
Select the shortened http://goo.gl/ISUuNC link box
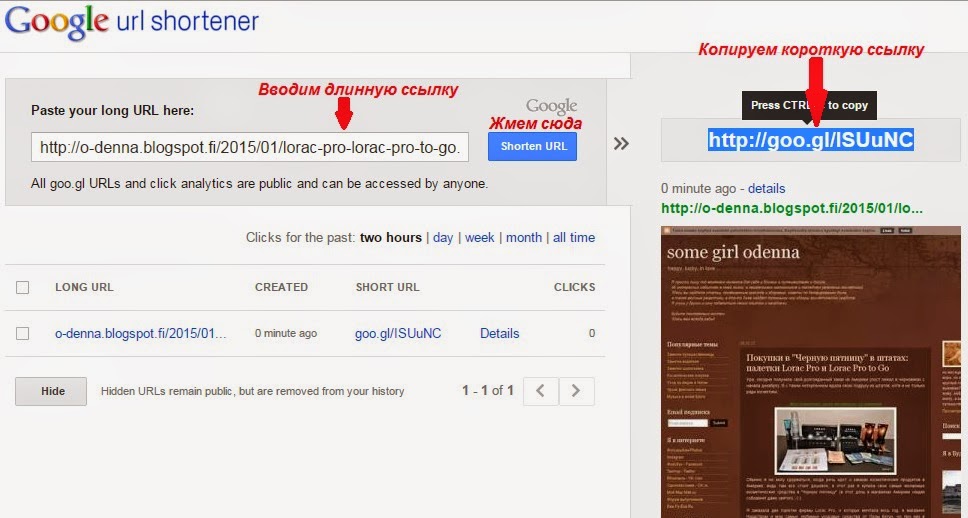pyautogui.click(x=811, y=140)
